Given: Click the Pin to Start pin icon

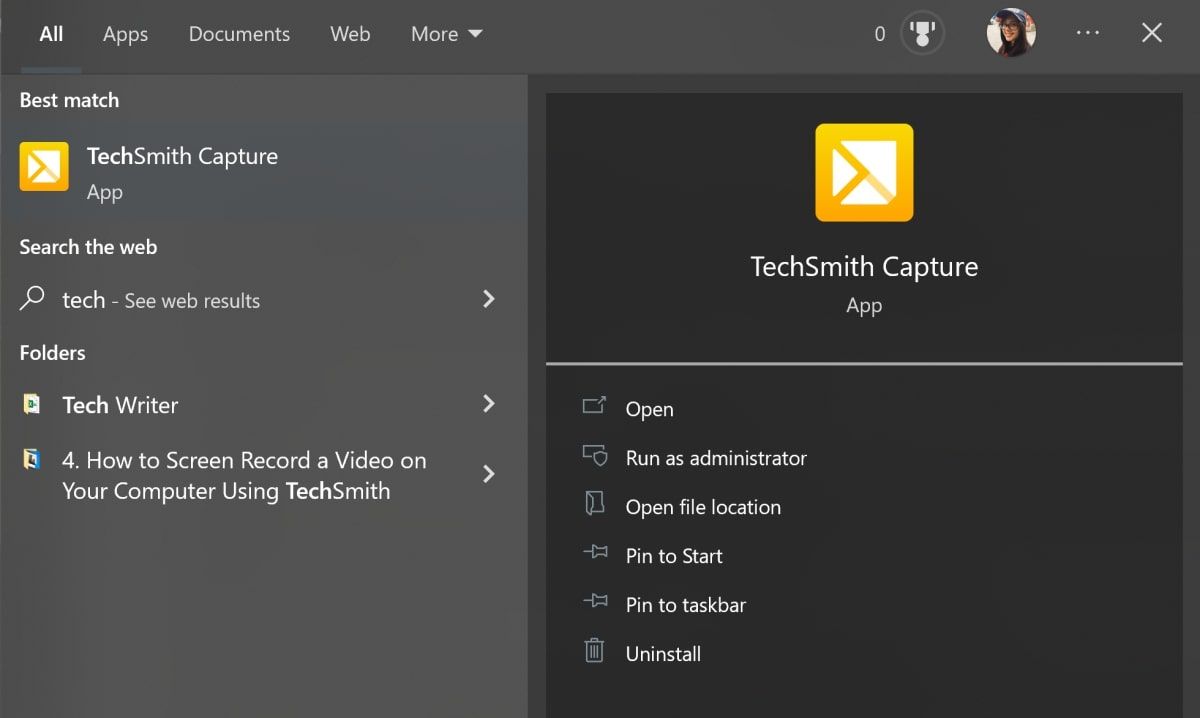Looking at the screenshot, I should click(596, 555).
